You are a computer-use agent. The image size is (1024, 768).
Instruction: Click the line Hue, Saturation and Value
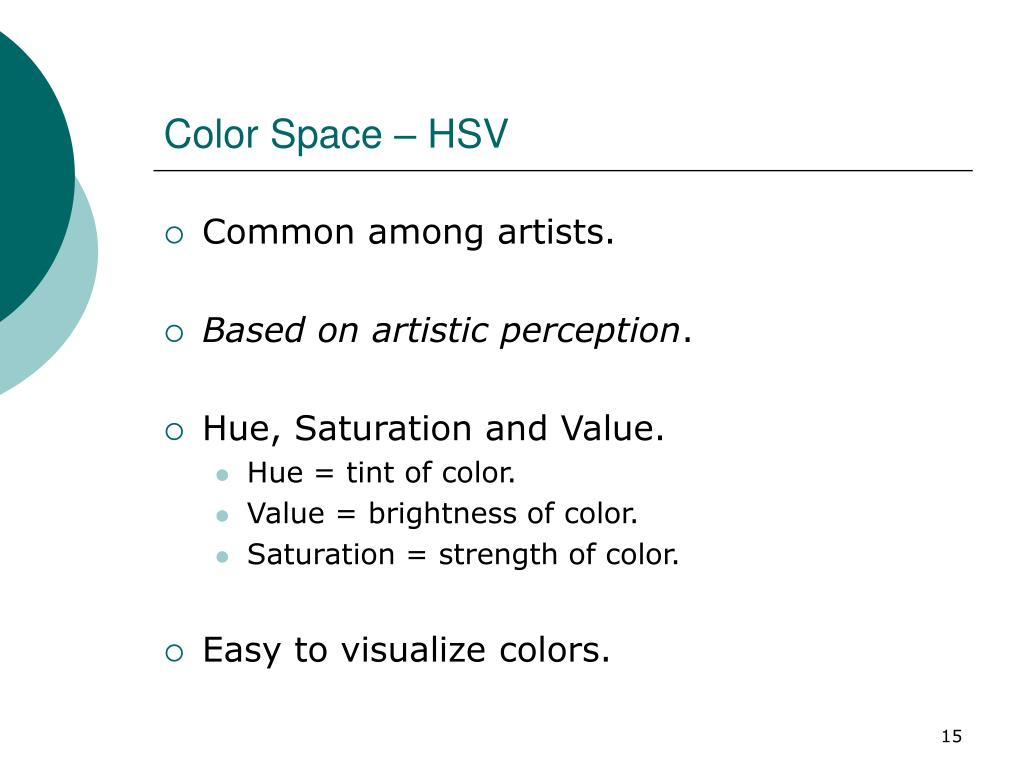(433, 429)
